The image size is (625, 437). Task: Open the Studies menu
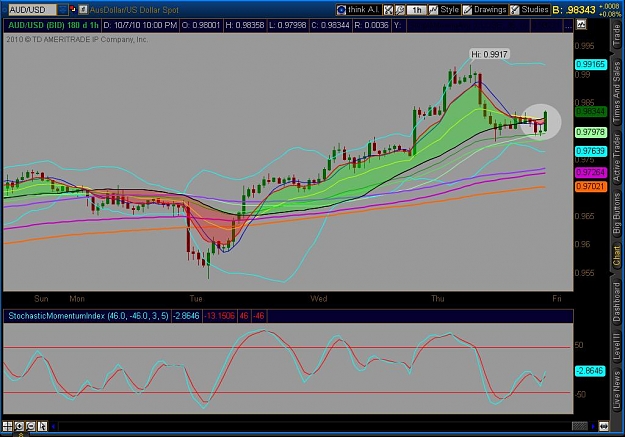529,10
